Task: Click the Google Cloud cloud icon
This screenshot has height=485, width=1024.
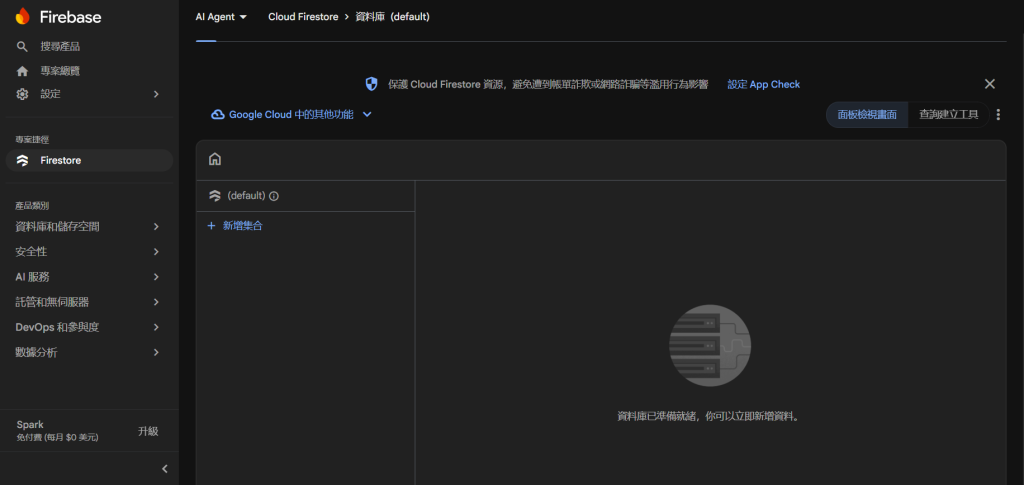Action: click(217, 114)
